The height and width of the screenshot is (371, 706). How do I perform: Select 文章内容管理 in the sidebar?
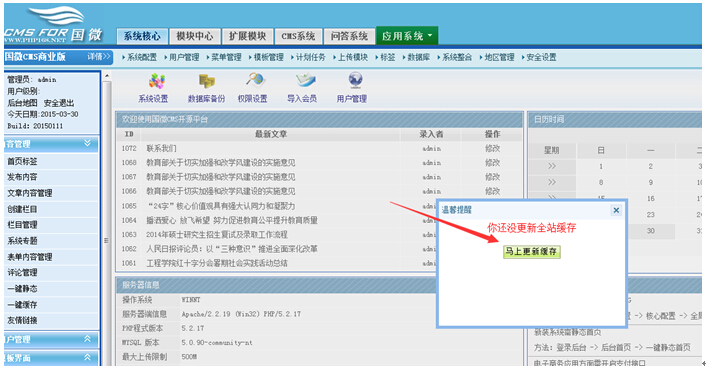tap(30, 193)
